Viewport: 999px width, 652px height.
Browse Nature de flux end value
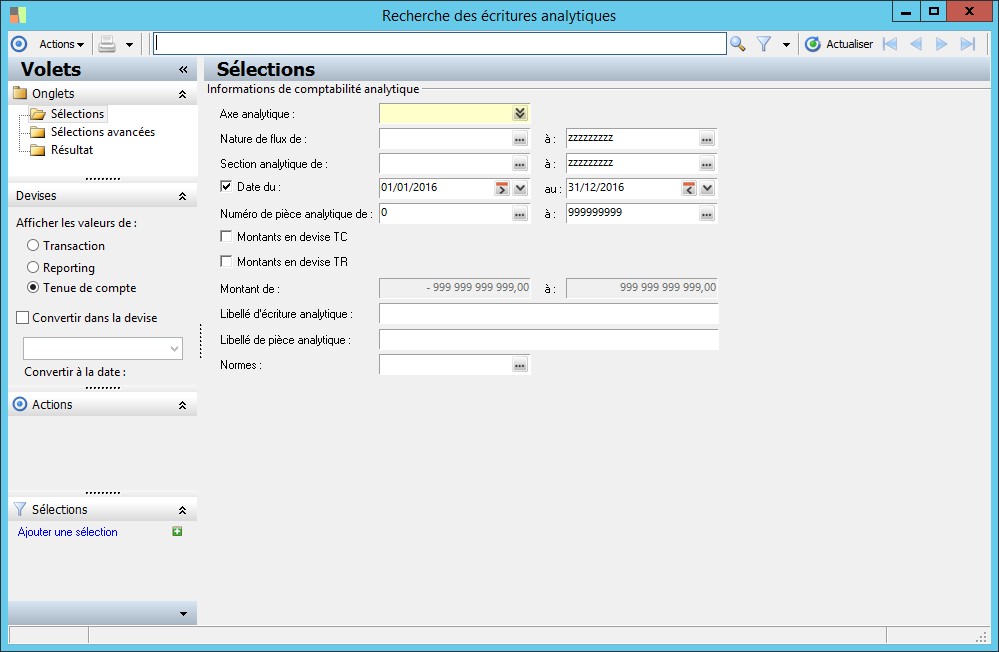coord(707,139)
